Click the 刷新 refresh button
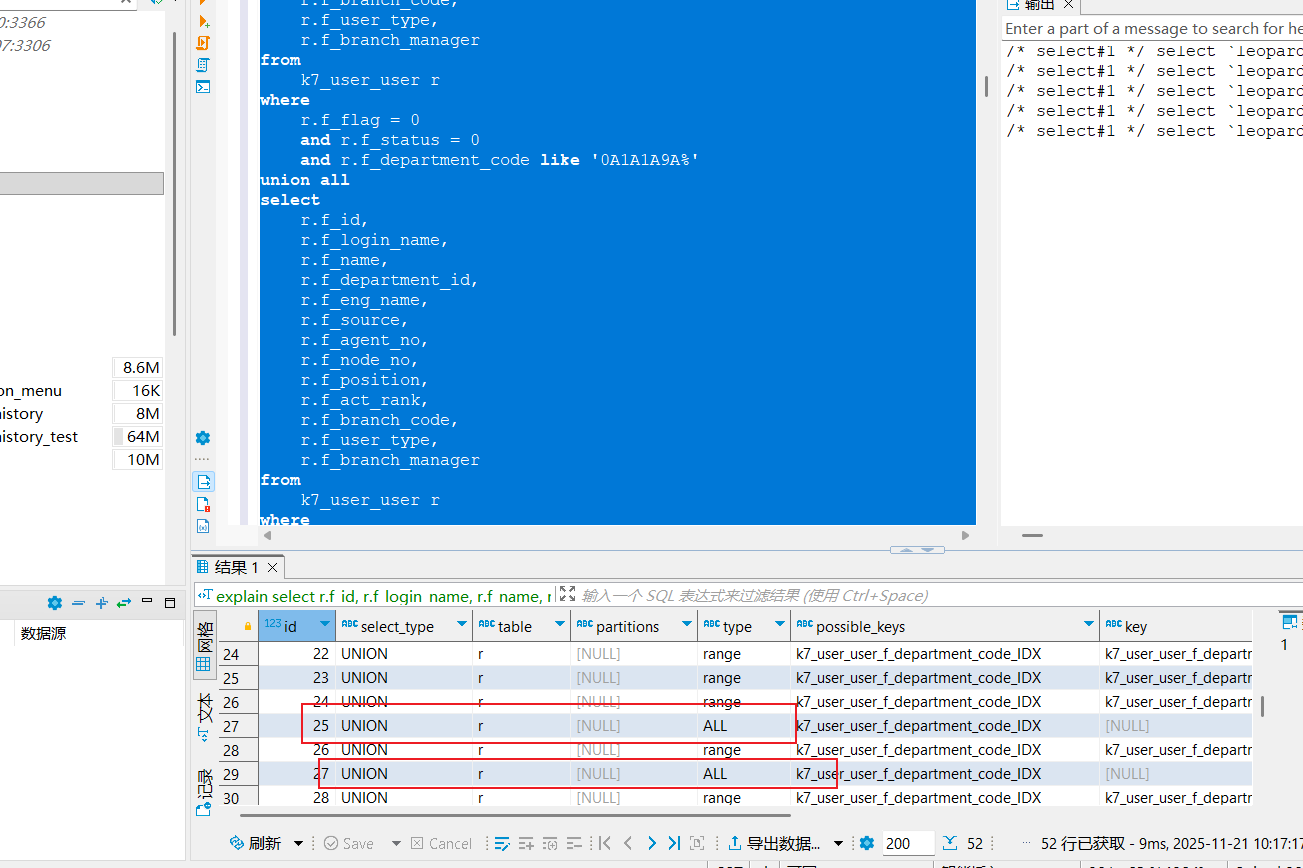Screen dimensions: 1303x868 point(256,843)
